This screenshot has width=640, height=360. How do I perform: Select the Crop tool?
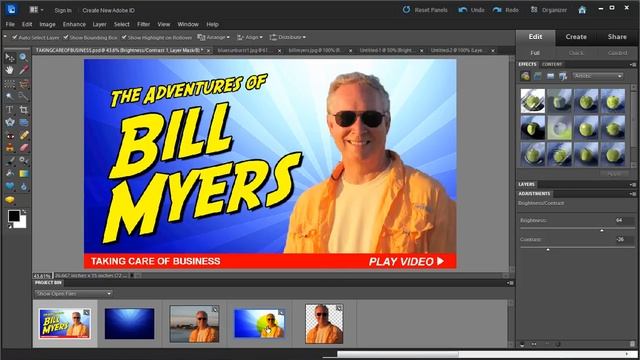[24, 109]
